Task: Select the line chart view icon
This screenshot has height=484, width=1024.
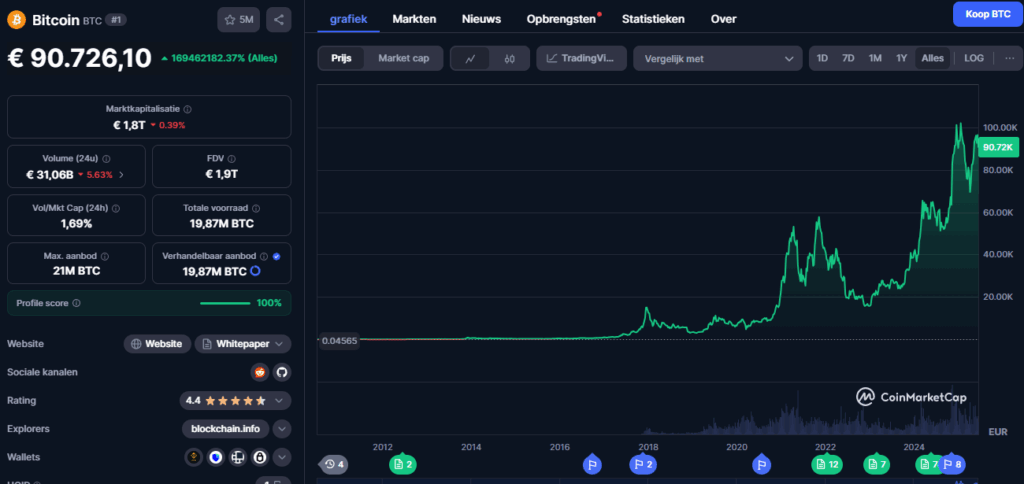Action: (470, 58)
